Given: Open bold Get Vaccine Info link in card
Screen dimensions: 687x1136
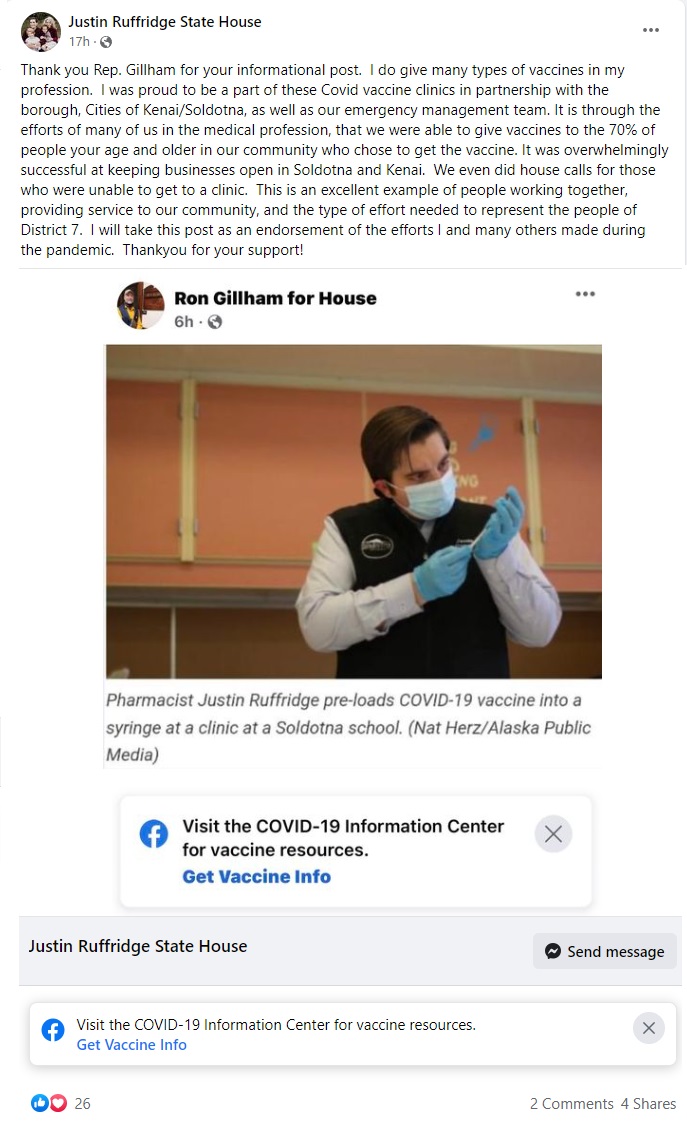Looking at the screenshot, I should pos(257,877).
